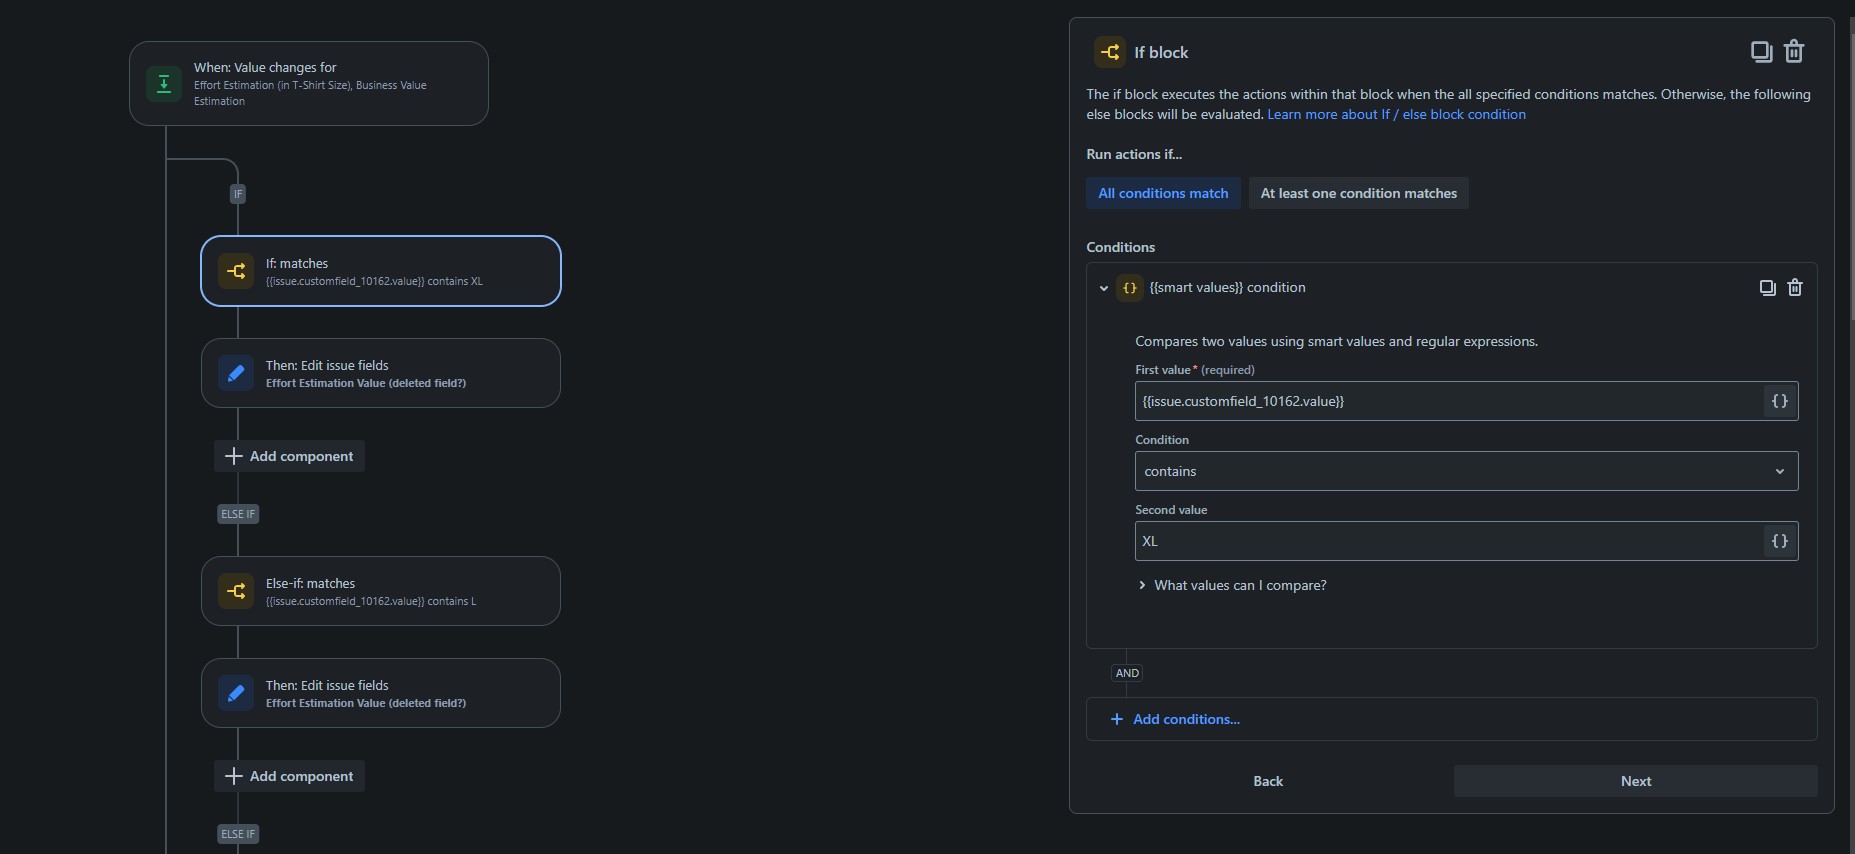This screenshot has height=854, width=1855.
Task: Click the yellow branch icon on Else-if: matches
Action: [236, 591]
